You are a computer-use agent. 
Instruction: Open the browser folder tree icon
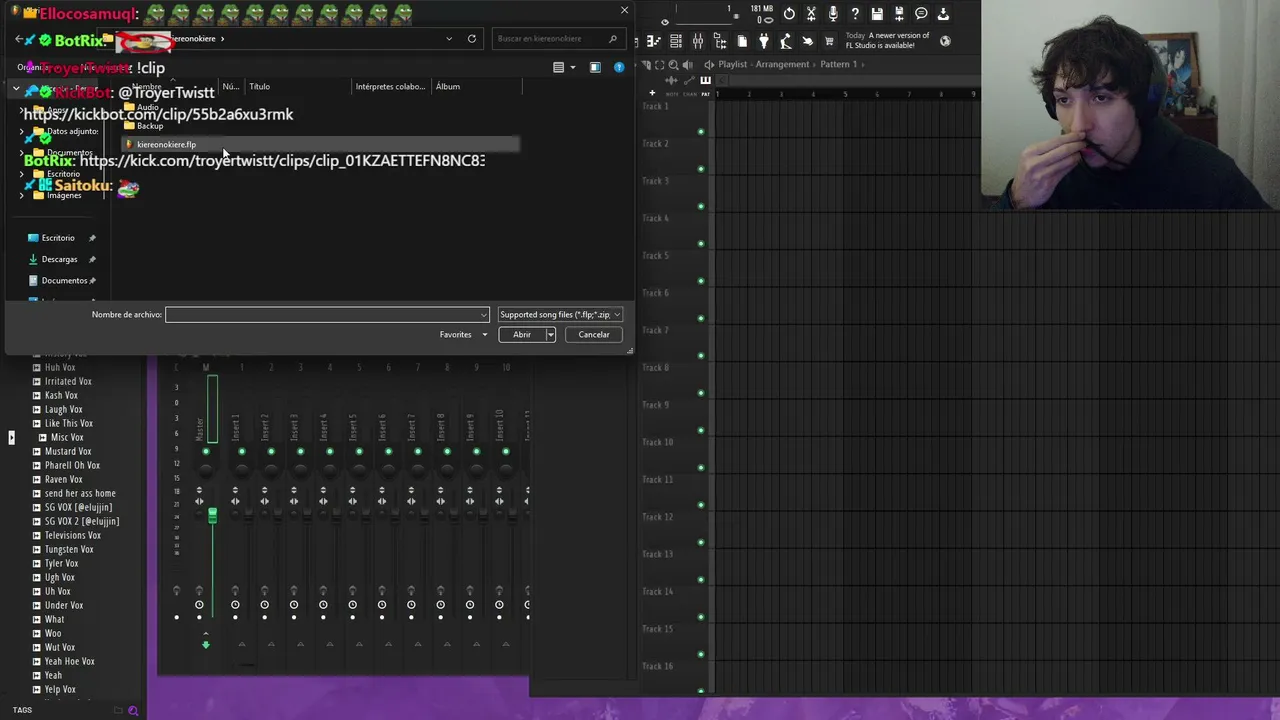click(x=720, y=41)
